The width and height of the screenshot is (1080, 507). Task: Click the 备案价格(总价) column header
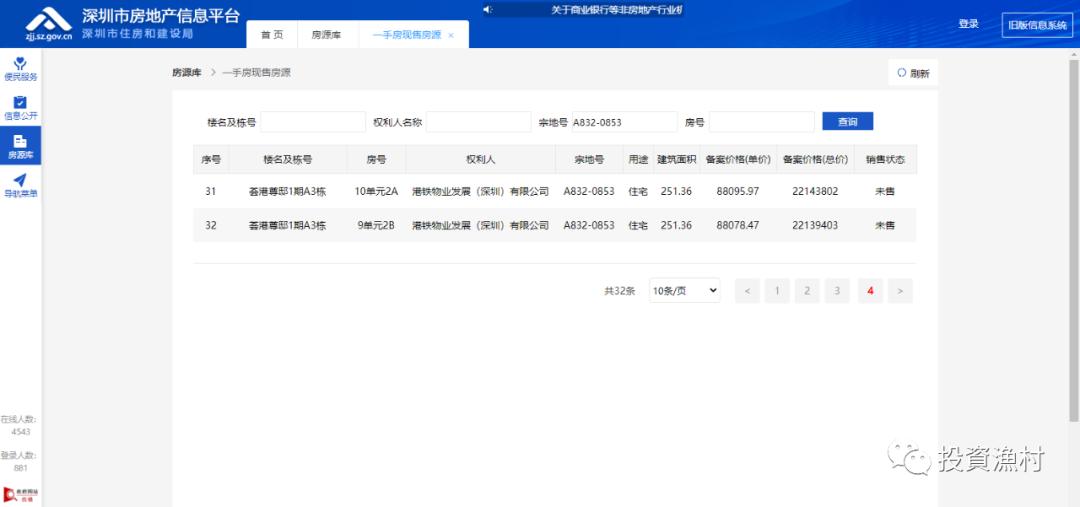[x=815, y=159]
